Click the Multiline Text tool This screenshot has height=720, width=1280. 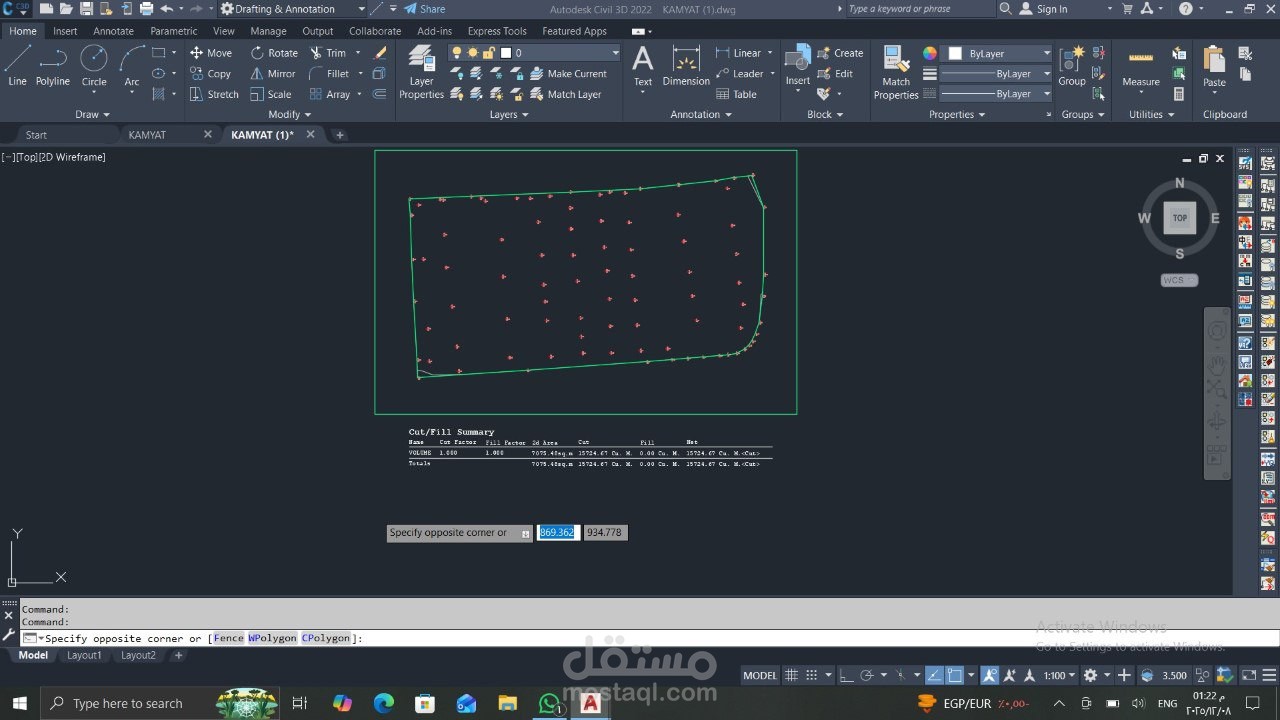tap(643, 66)
